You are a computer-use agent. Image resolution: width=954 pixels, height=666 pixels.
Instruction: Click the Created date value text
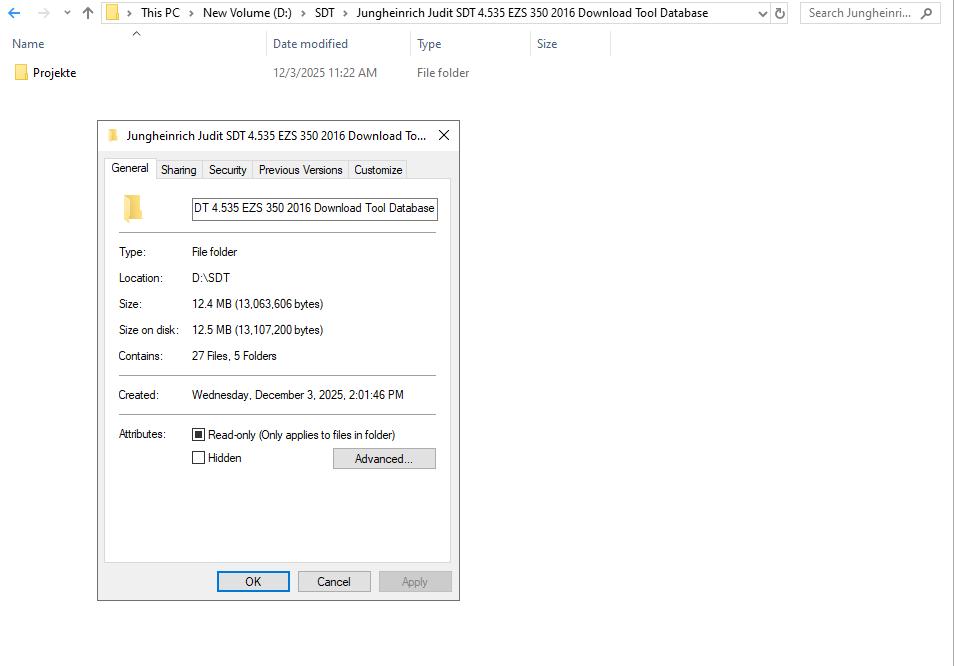pyautogui.click(x=298, y=395)
